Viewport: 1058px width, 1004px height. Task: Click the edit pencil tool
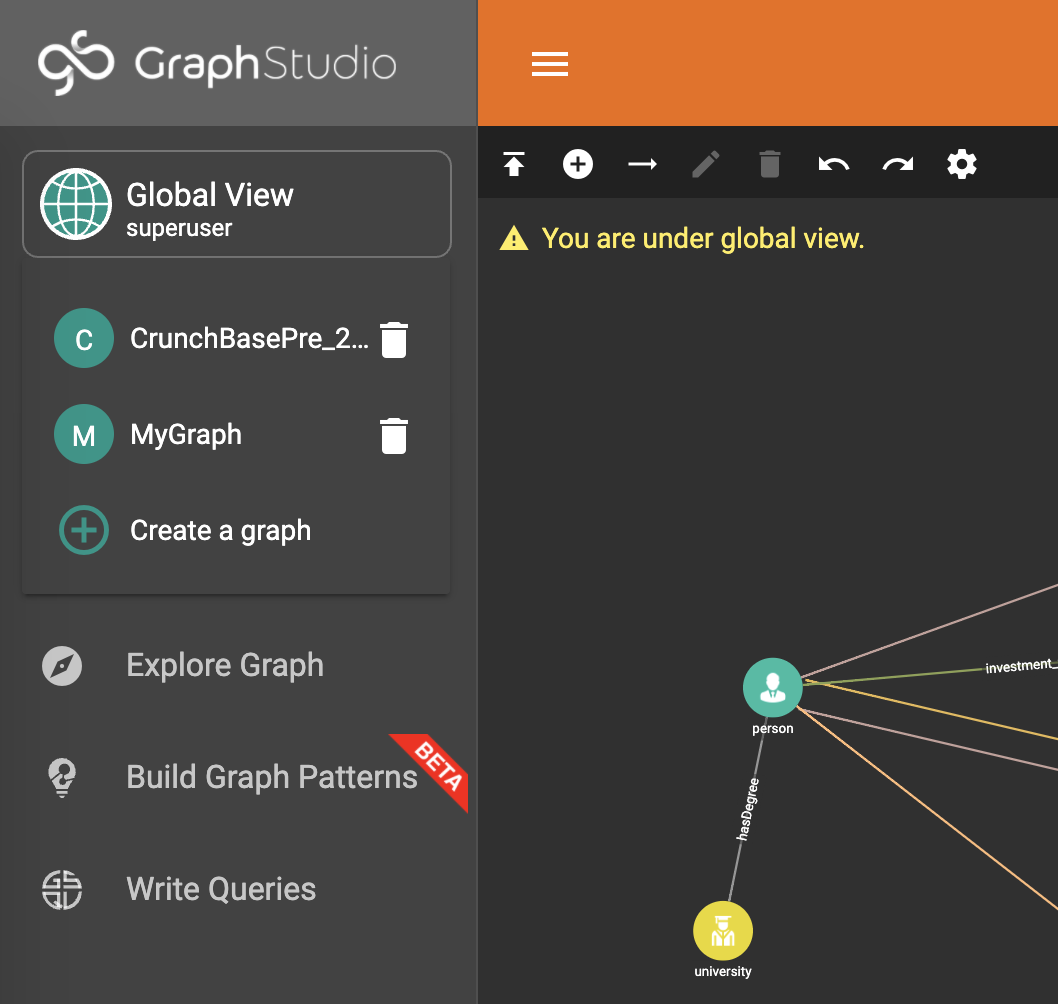click(x=706, y=164)
